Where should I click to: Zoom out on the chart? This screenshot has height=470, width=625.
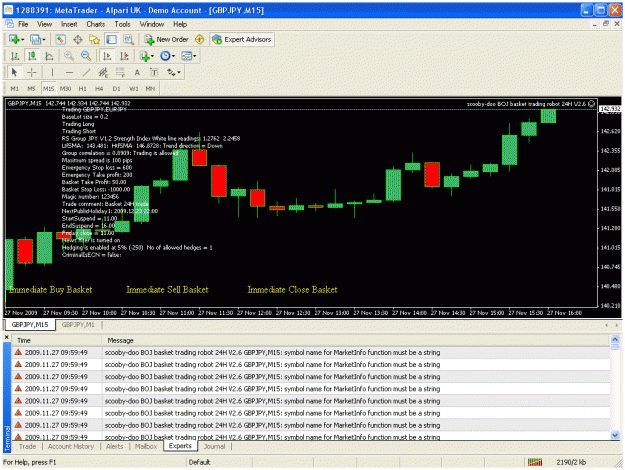coord(86,56)
